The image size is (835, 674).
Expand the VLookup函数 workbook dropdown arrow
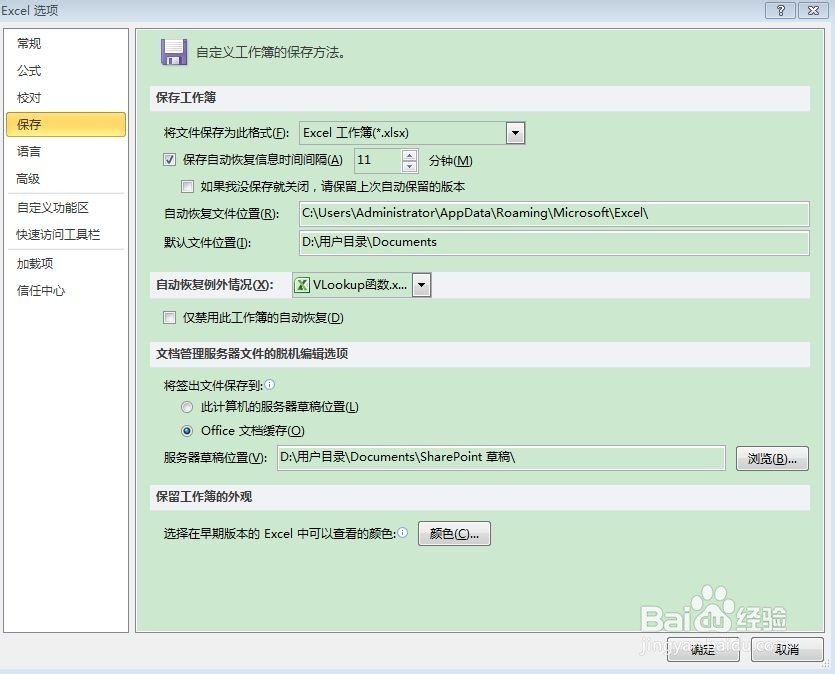click(x=421, y=285)
